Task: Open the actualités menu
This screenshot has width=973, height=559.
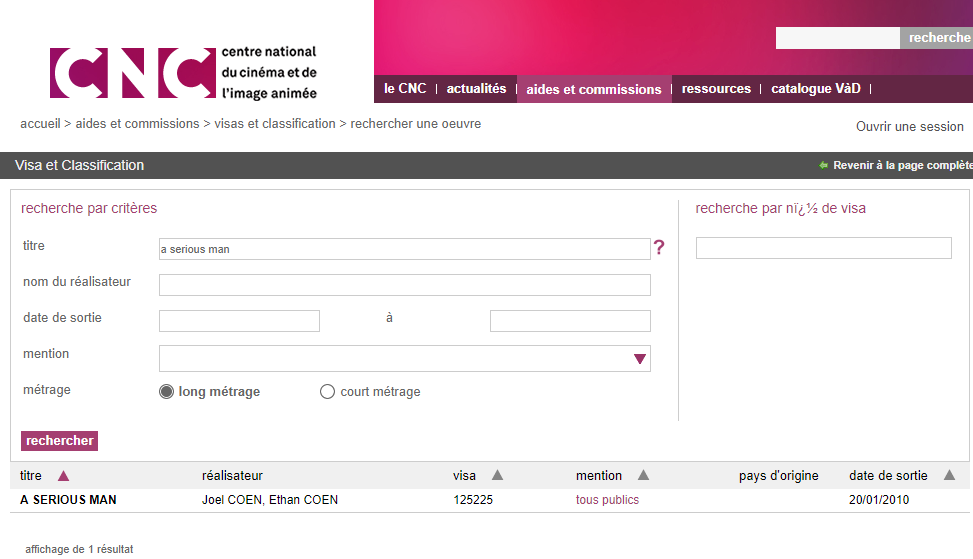Action: (476, 89)
